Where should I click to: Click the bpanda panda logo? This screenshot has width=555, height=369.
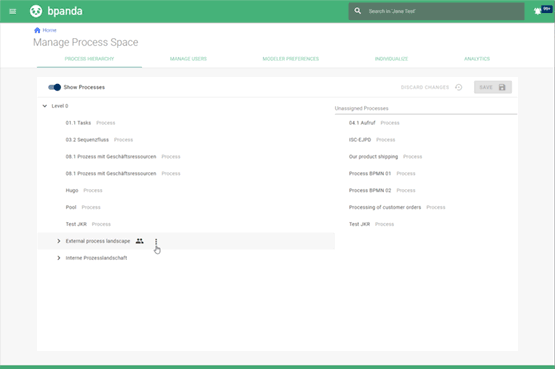tap(36, 11)
